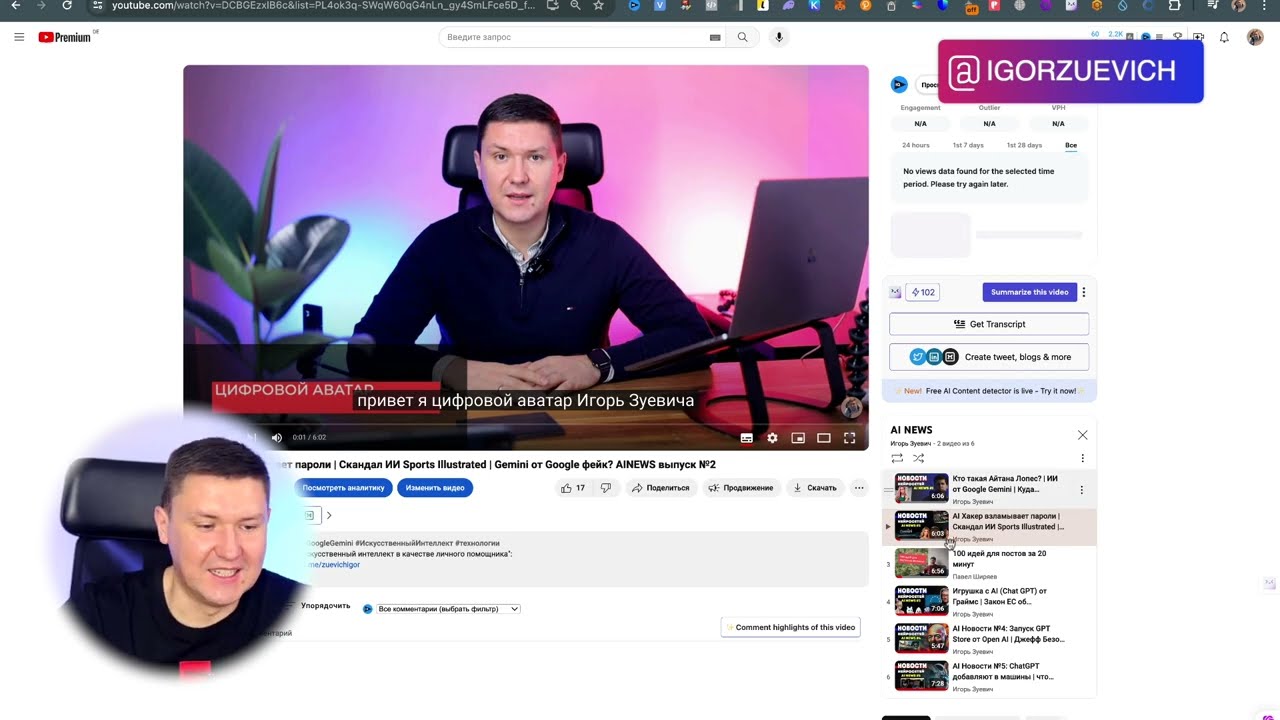The image size is (1280, 720).
Task: Select the 1st 7 days tab
Action: pos(968,145)
